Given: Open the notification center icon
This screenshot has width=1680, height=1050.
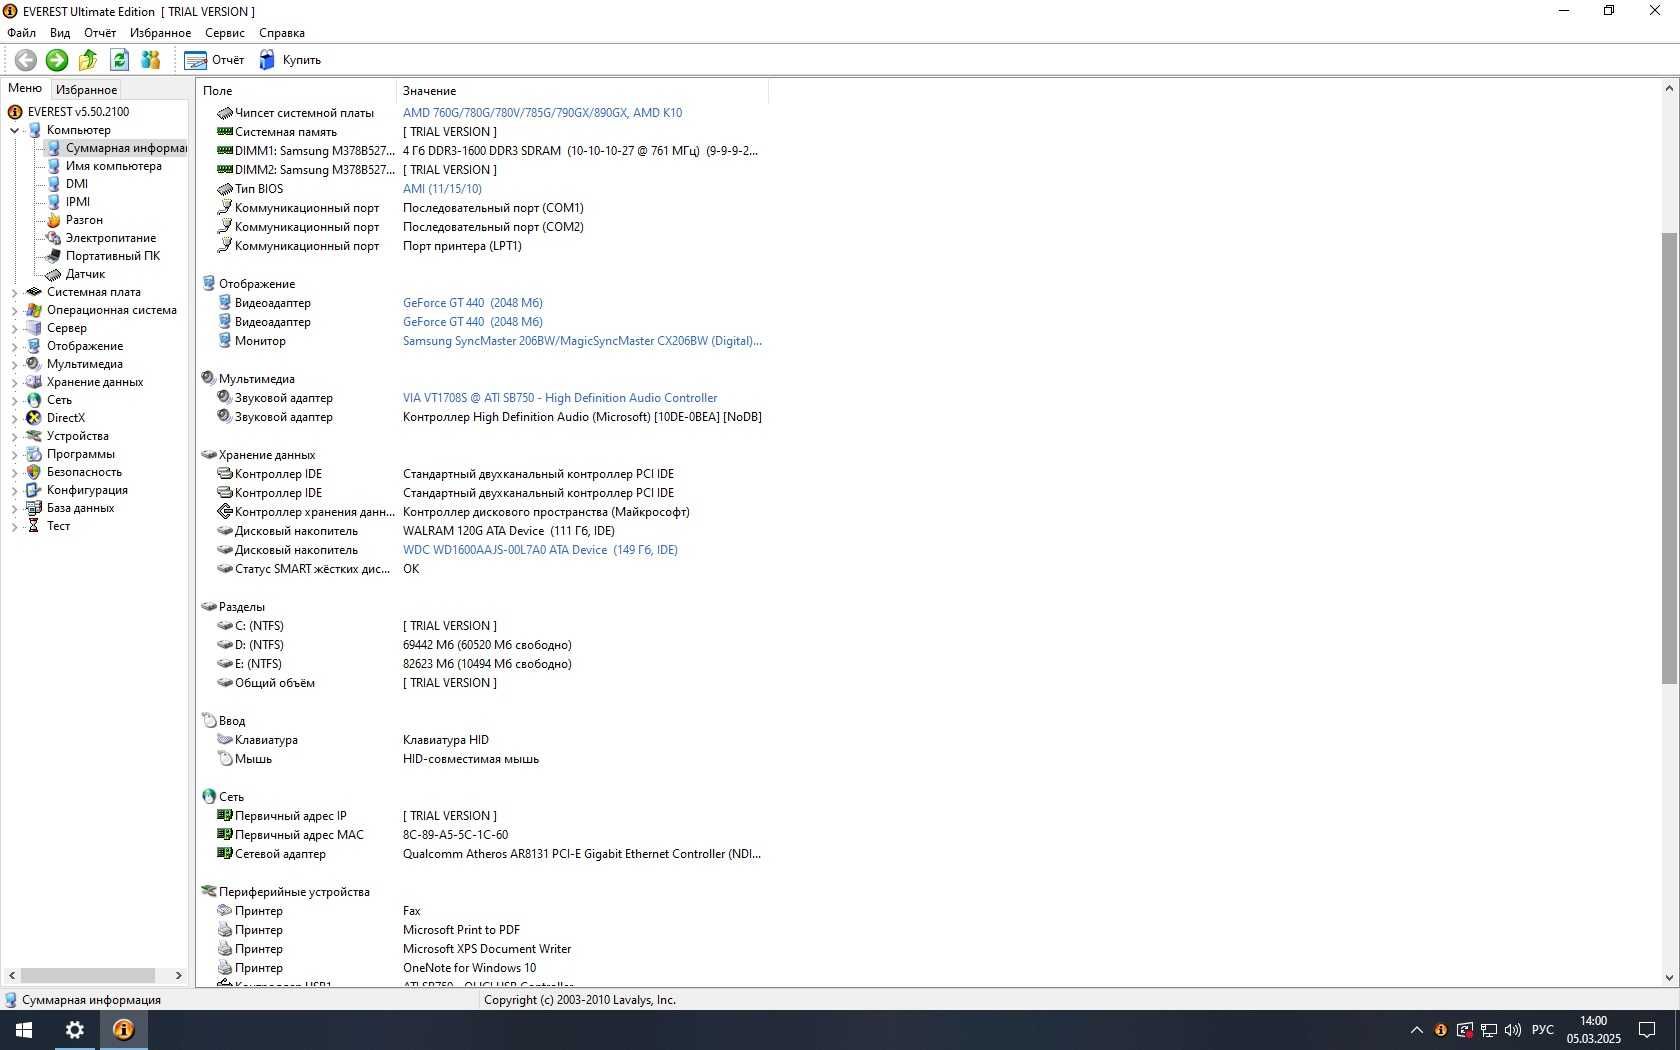Looking at the screenshot, I should [1647, 1030].
